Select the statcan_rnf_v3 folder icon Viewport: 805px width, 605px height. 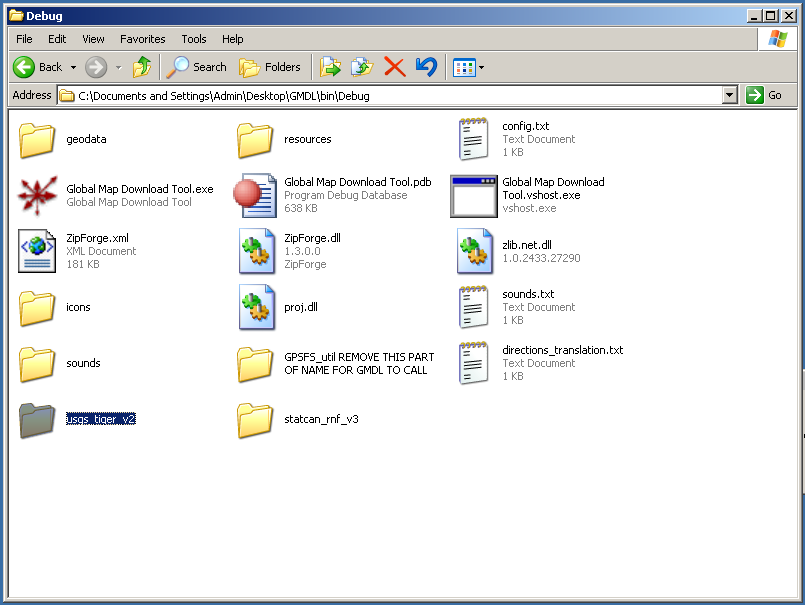click(x=255, y=420)
